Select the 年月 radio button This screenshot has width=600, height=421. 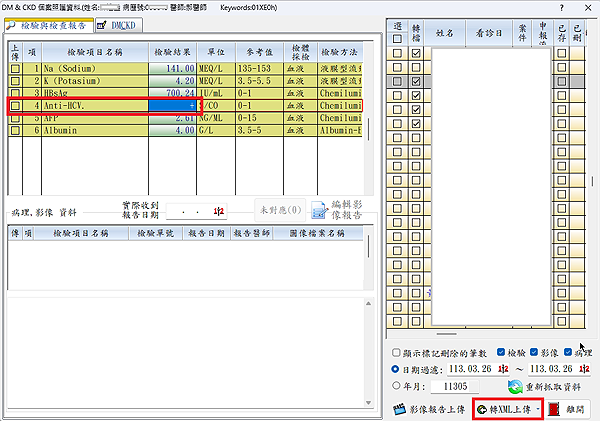pyautogui.click(x=397, y=386)
